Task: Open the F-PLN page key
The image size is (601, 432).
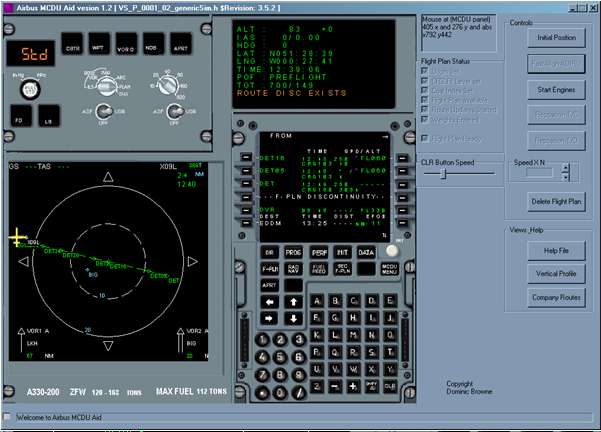Action: (270, 269)
